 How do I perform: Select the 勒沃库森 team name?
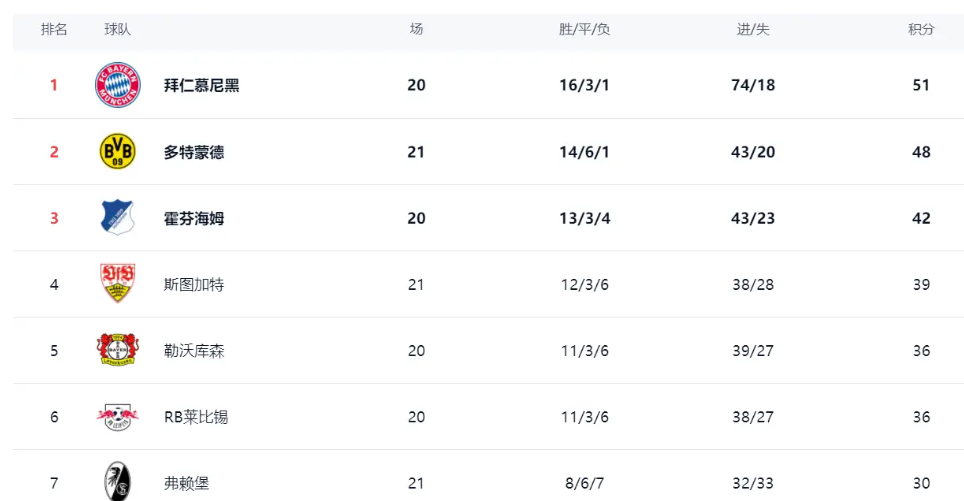click(194, 351)
